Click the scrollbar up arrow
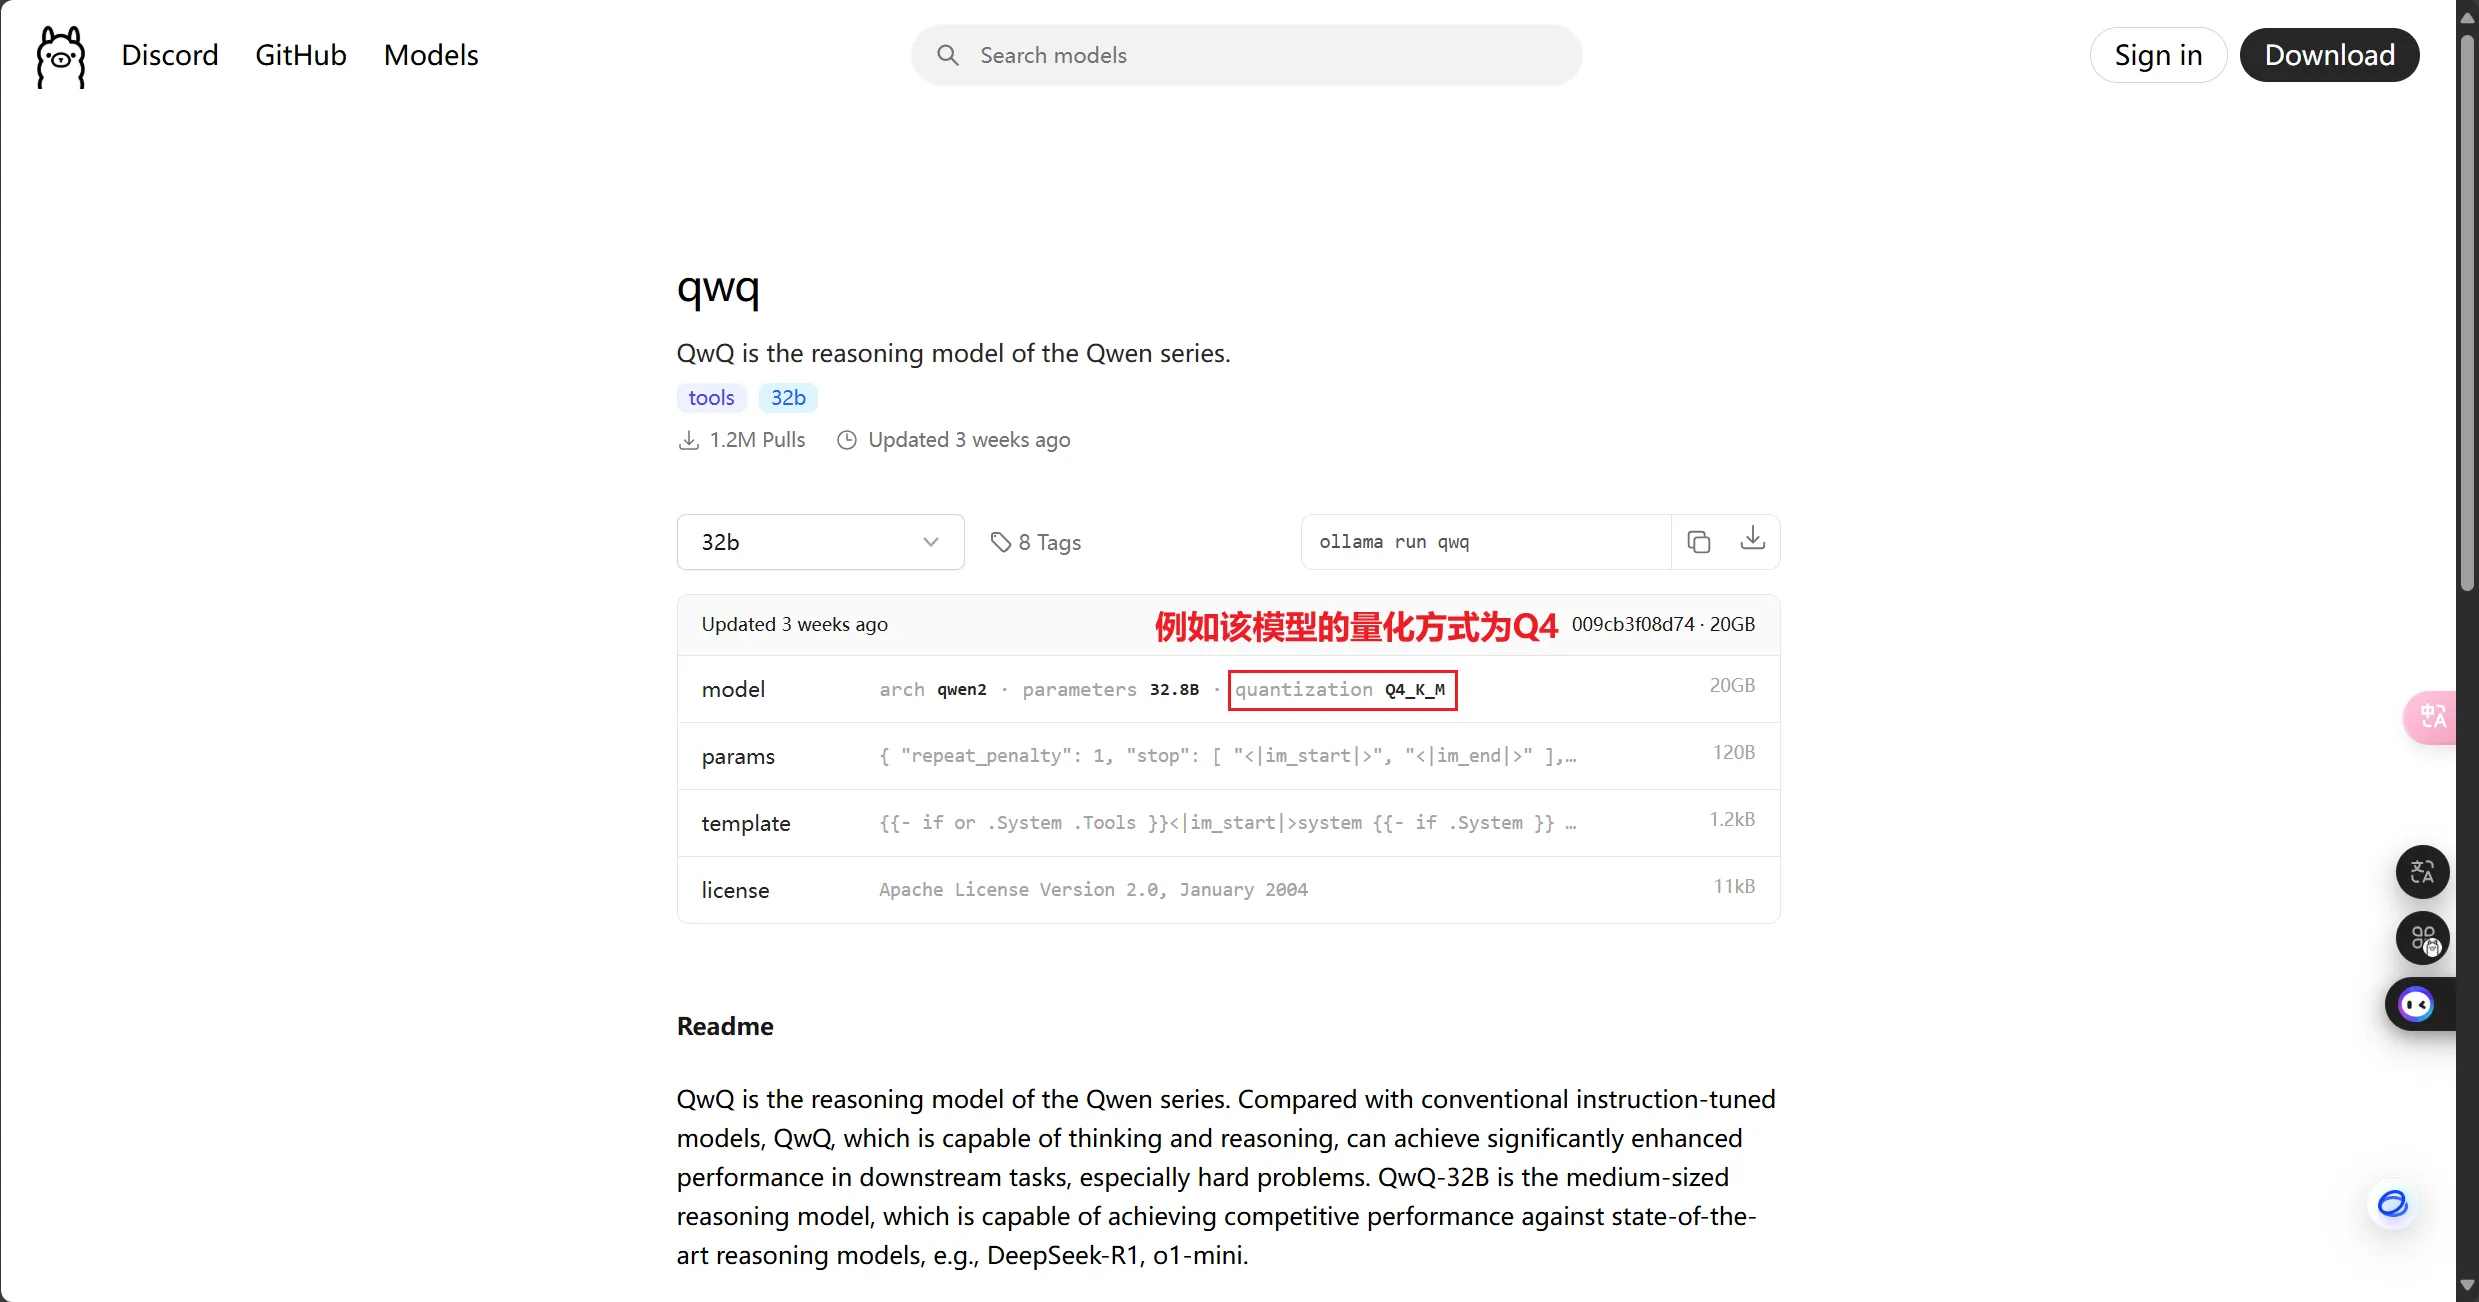The height and width of the screenshot is (1302, 2479). [x=2467, y=16]
